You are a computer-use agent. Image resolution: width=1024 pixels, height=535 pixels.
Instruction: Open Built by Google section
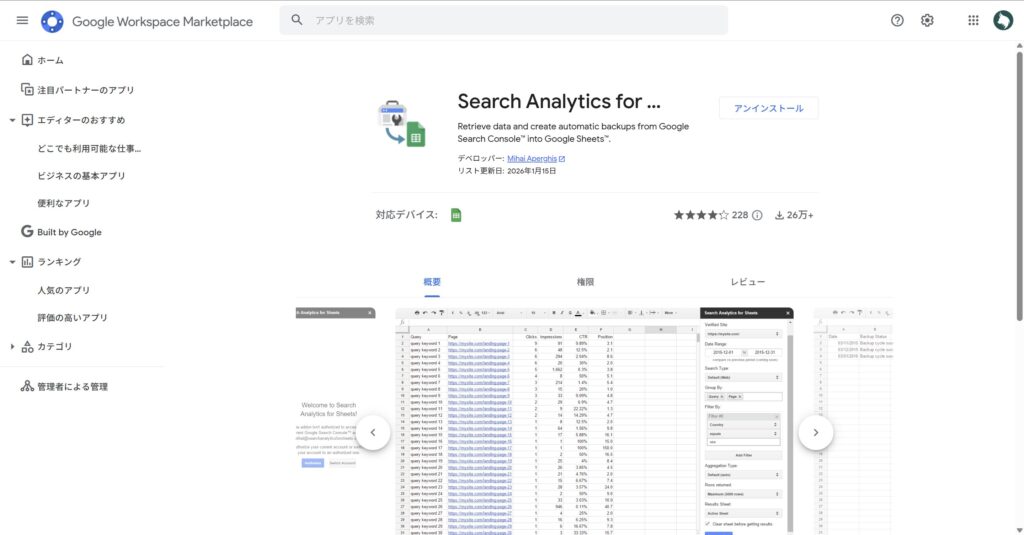(x=69, y=232)
